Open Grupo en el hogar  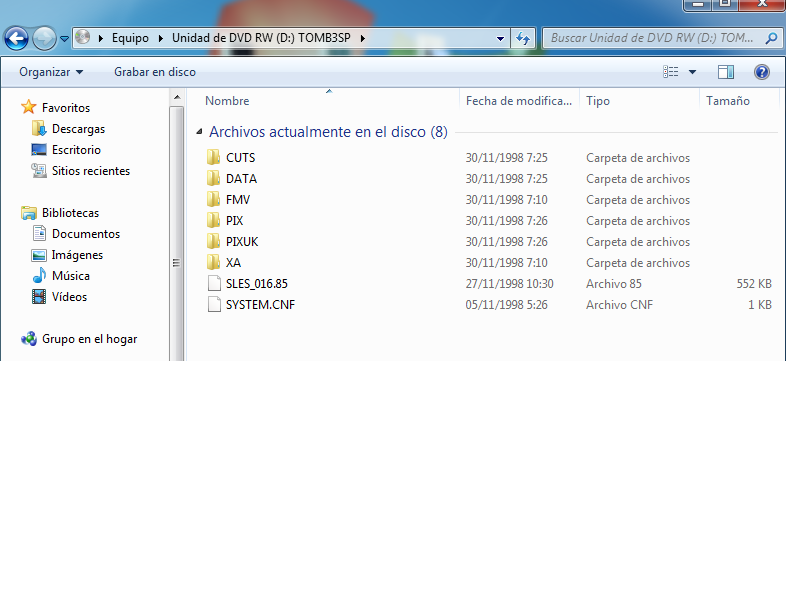tap(90, 339)
